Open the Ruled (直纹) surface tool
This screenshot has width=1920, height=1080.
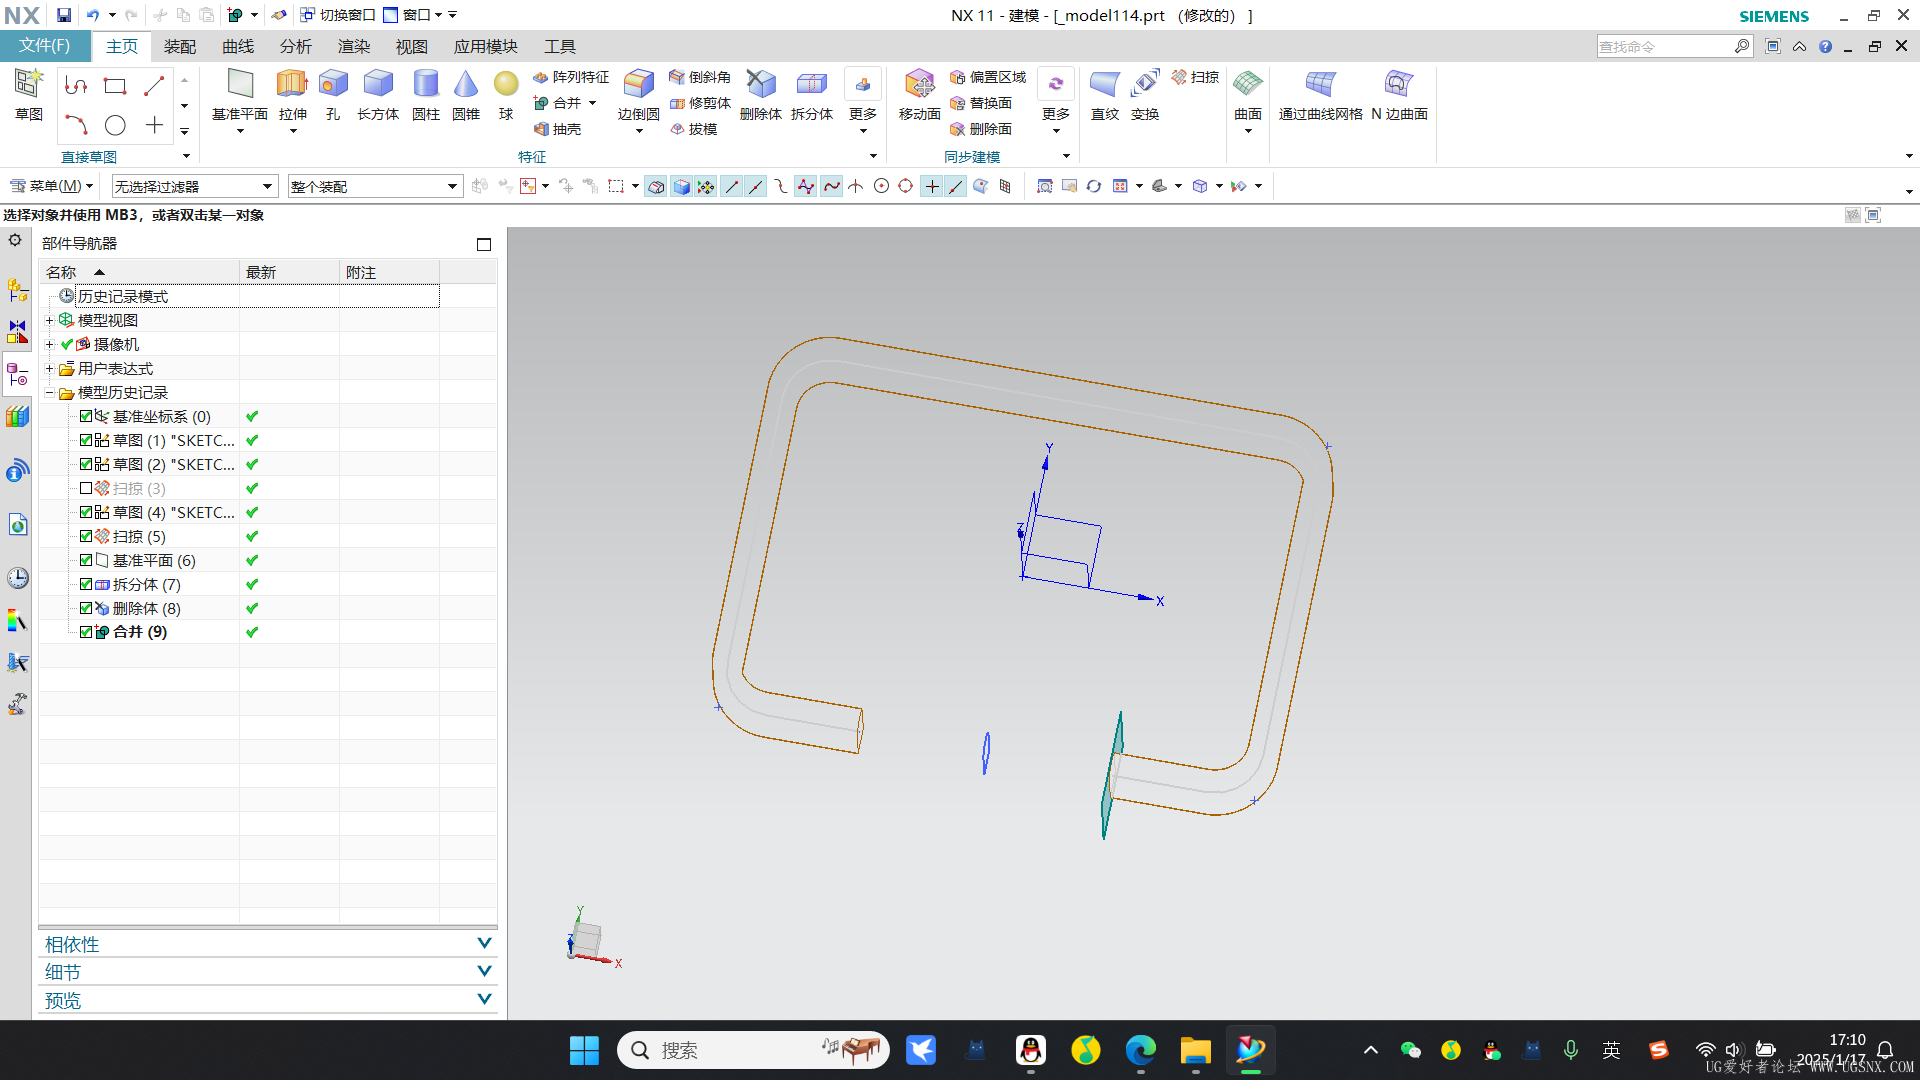click(1105, 95)
